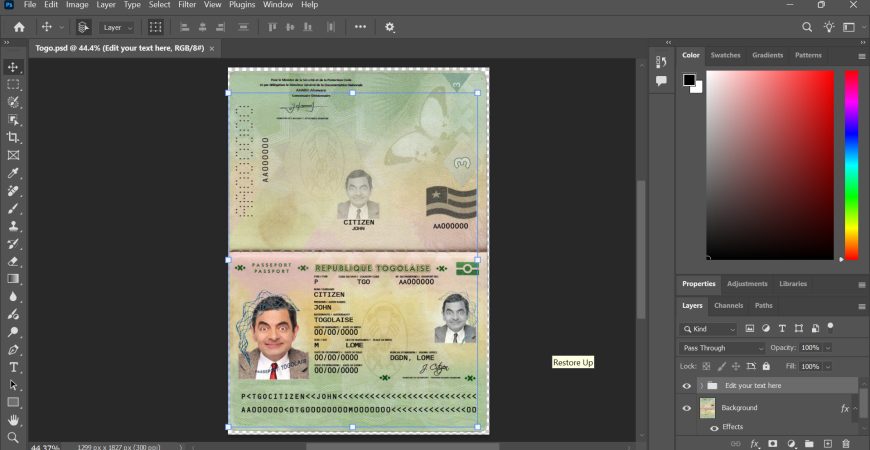Hide the 'Edit your text here' group
Screen dimensions: 870x450
pos(687,386)
